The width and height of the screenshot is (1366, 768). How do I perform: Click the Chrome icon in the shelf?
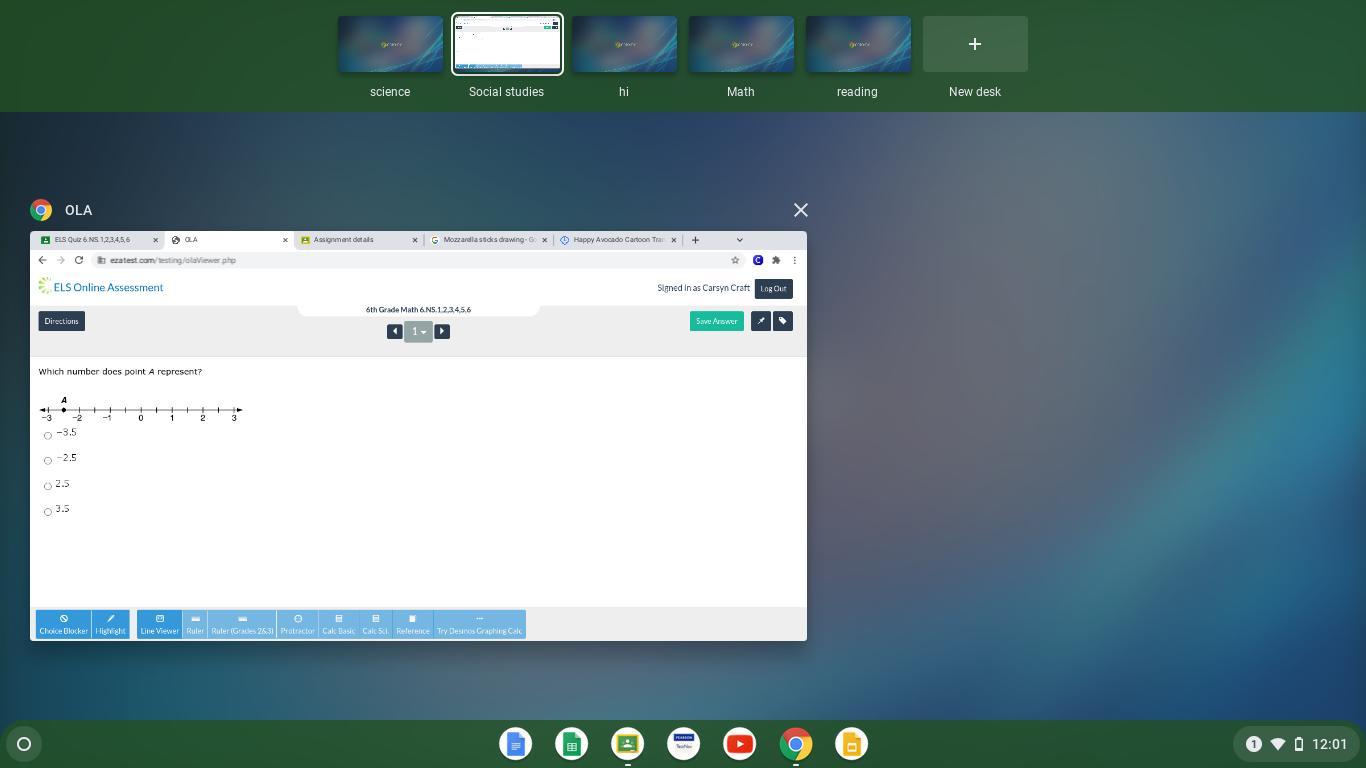pyautogui.click(x=796, y=744)
